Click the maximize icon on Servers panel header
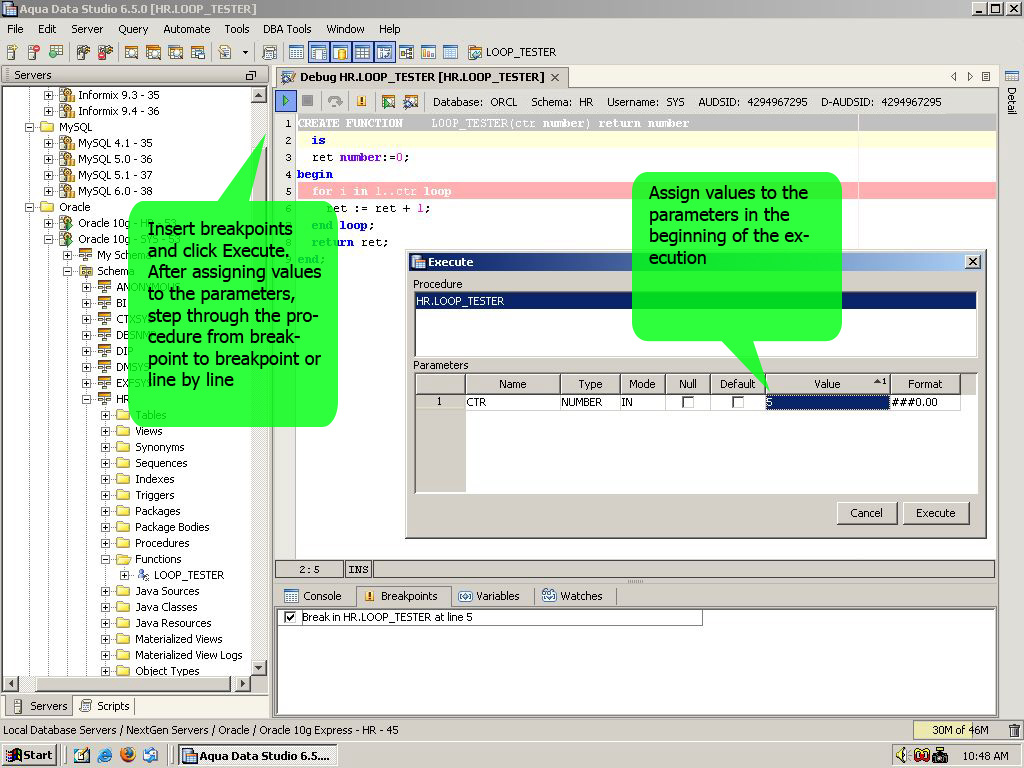Viewport: 1024px width, 768px height. pyautogui.click(x=251, y=76)
